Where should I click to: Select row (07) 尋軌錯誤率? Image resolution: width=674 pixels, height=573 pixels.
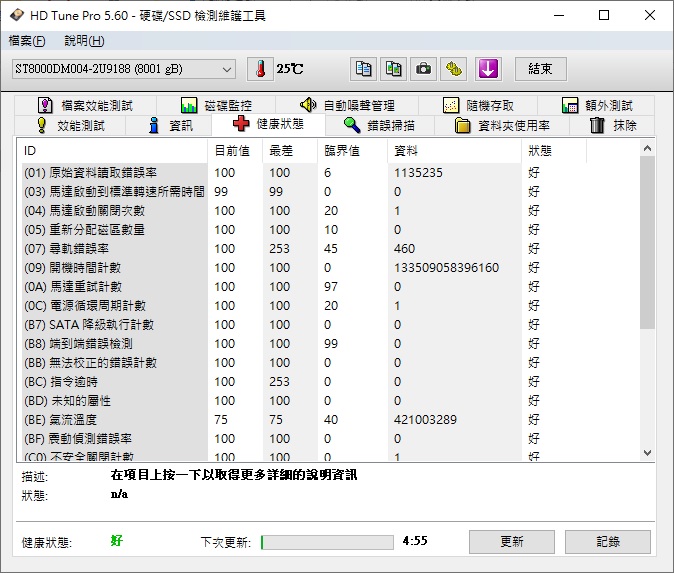[x=331, y=248]
